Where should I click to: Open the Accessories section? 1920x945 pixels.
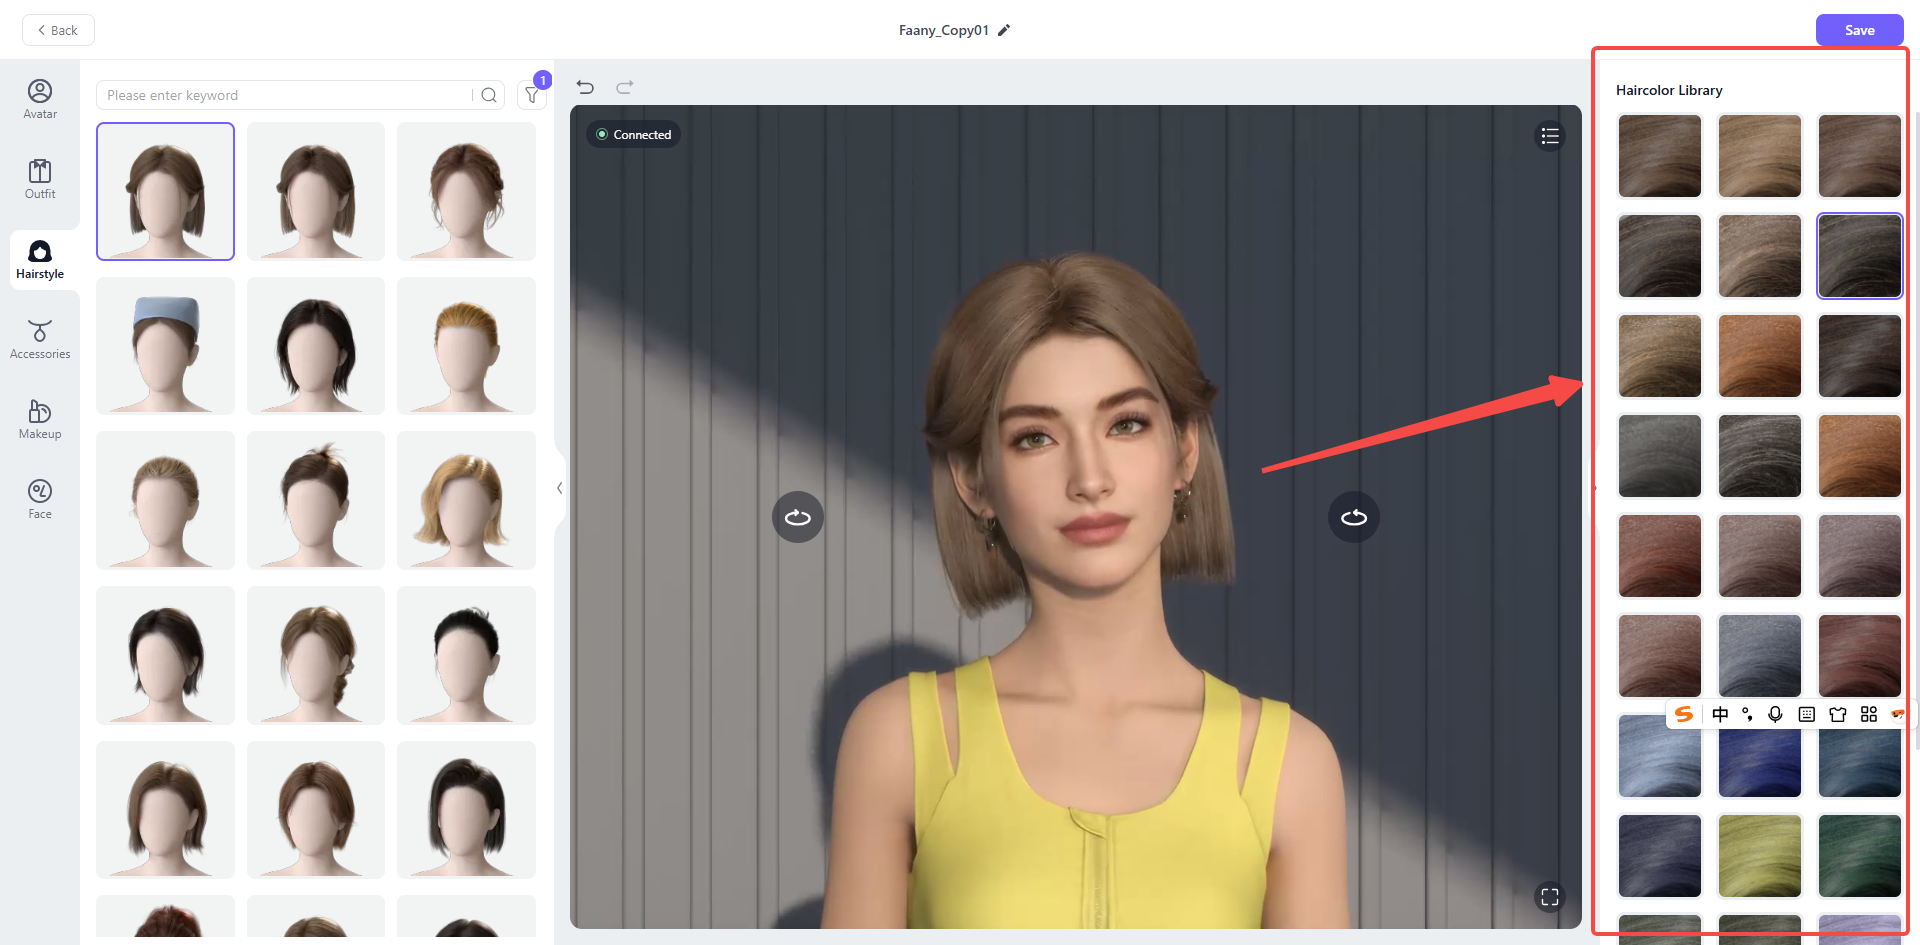point(40,340)
